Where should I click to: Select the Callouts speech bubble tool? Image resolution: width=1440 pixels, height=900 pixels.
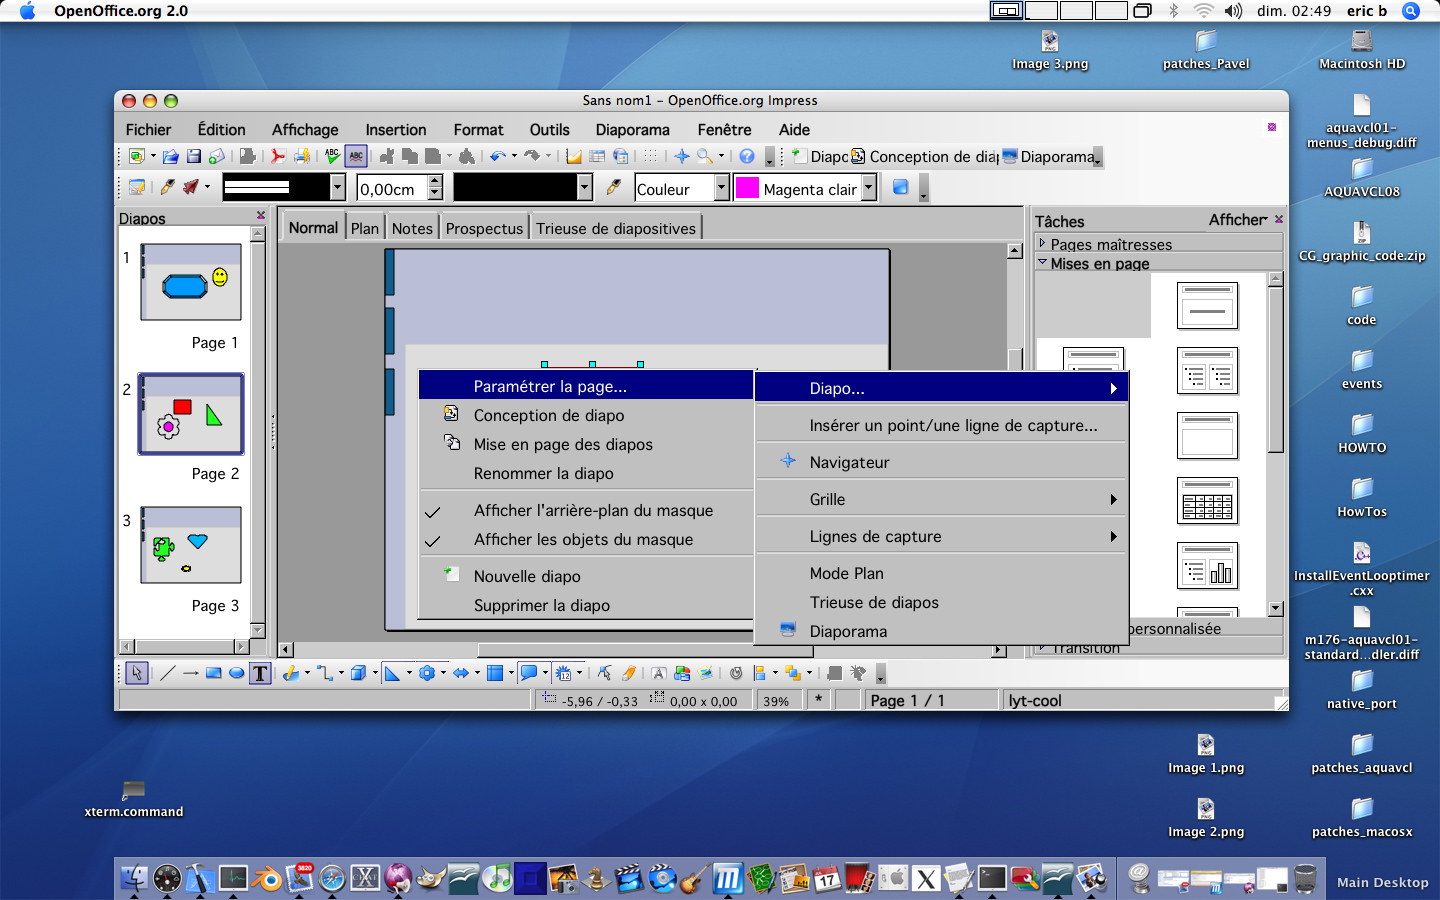529,673
